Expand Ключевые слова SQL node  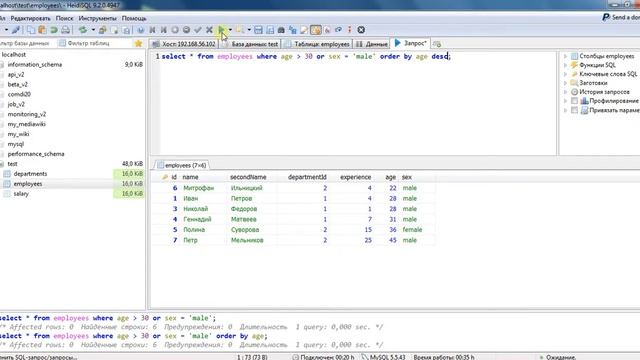click(x=566, y=74)
